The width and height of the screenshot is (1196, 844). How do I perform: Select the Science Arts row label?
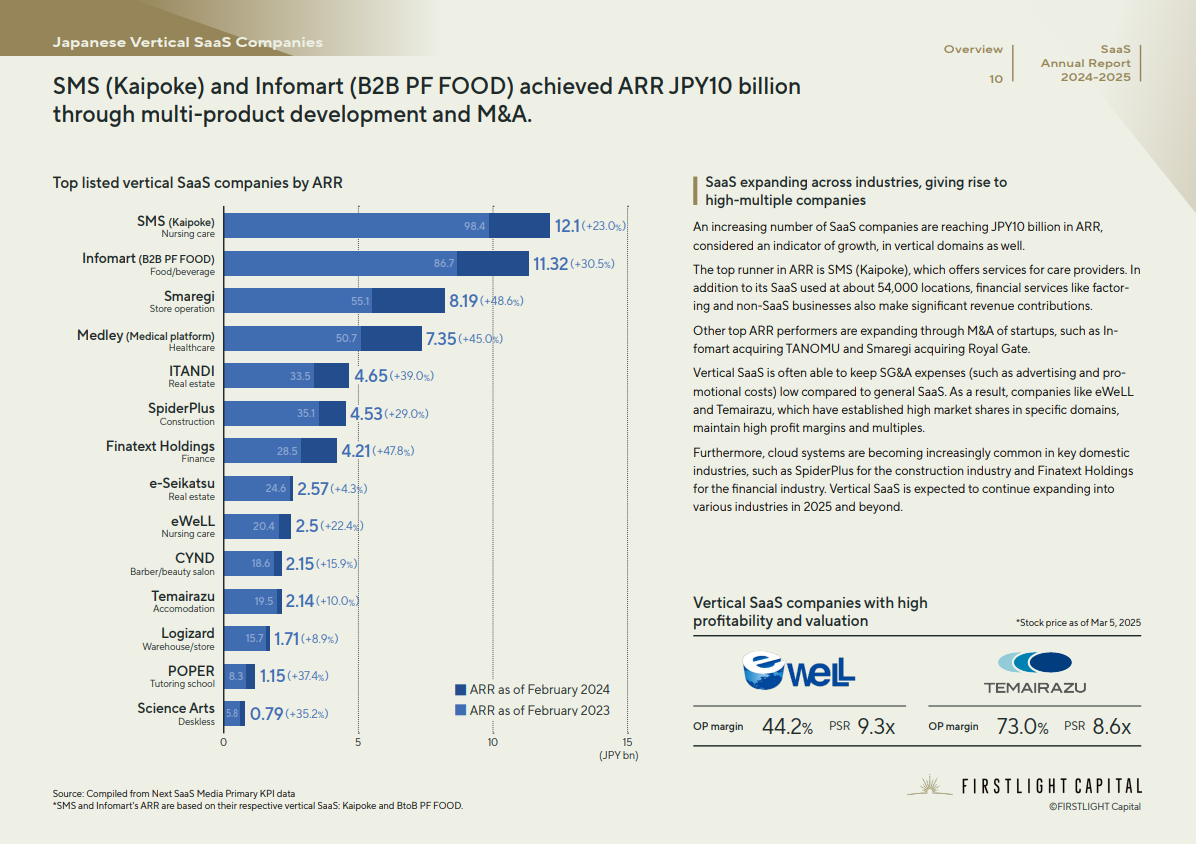[176, 714]
